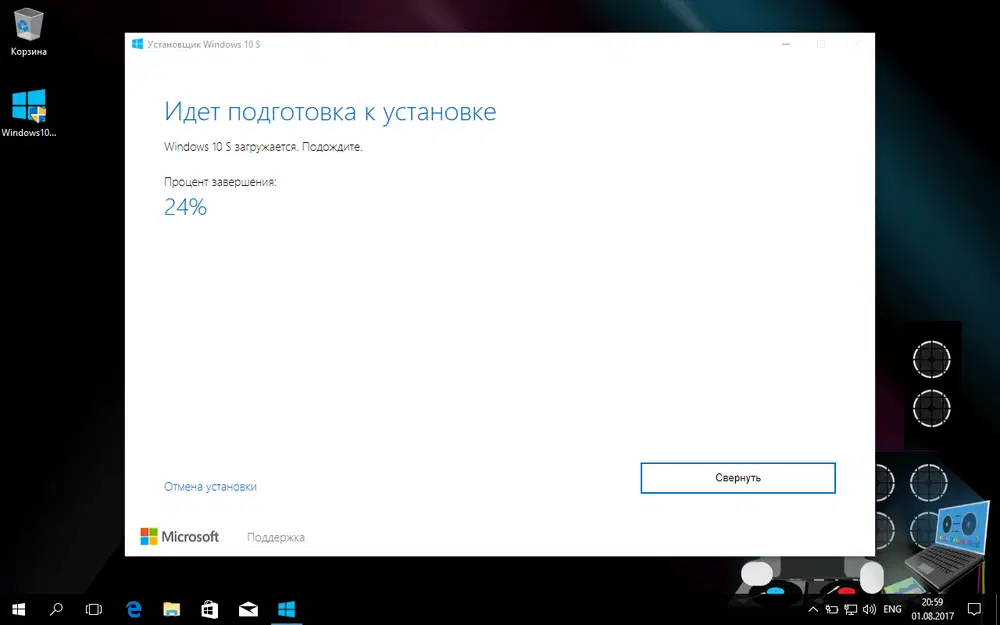Viewport: 1000px width, 625px height.
Task: Click the 'Windows 10 S загружается' text
Action: tap(231, 147)
